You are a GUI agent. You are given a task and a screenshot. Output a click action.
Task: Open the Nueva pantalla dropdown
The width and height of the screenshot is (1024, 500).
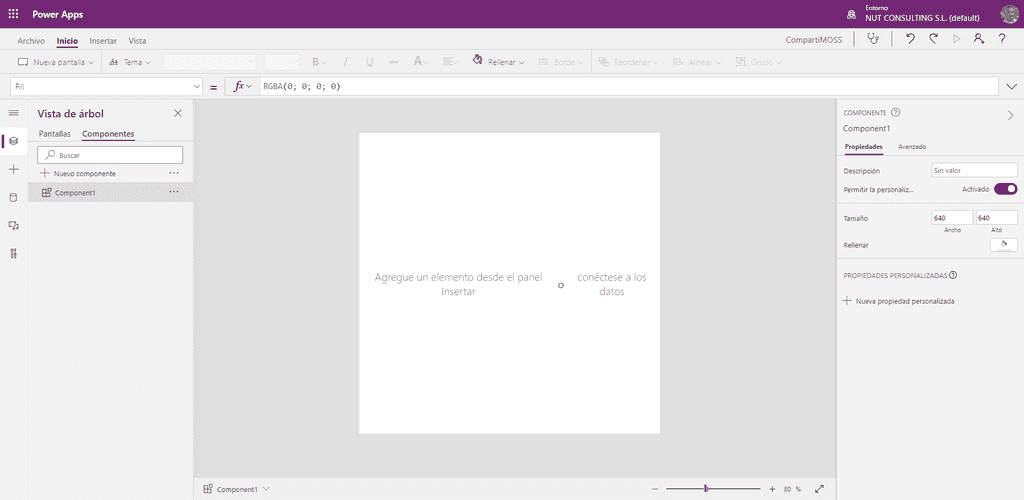click(x=56, y=63)
